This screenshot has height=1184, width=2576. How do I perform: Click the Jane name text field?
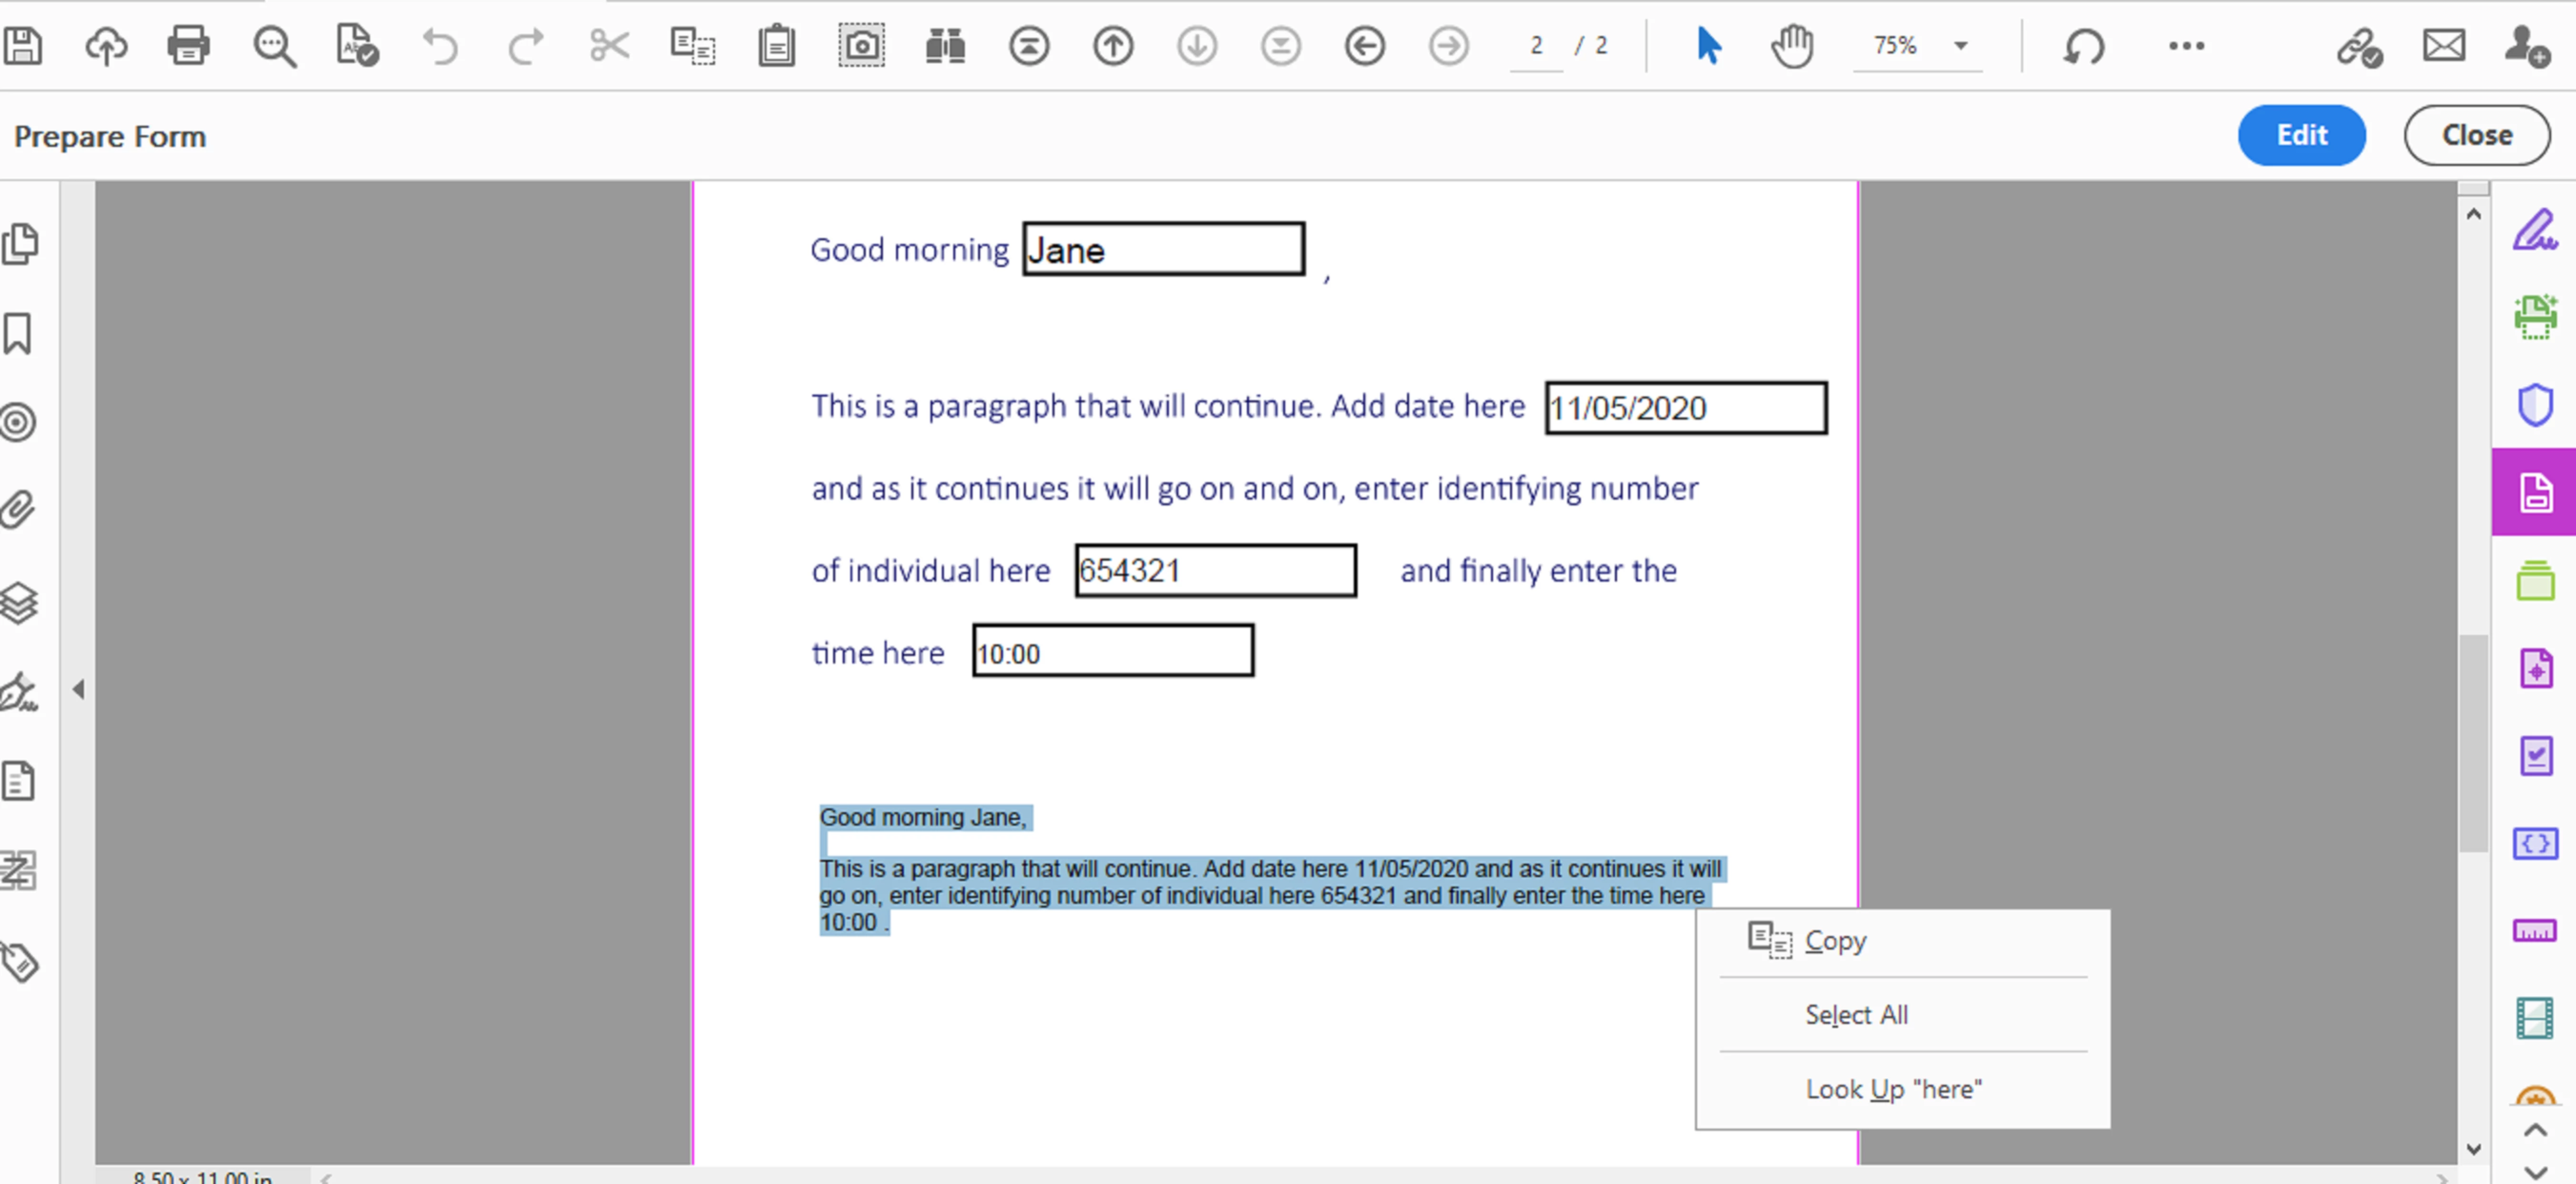pos(1163,250)
